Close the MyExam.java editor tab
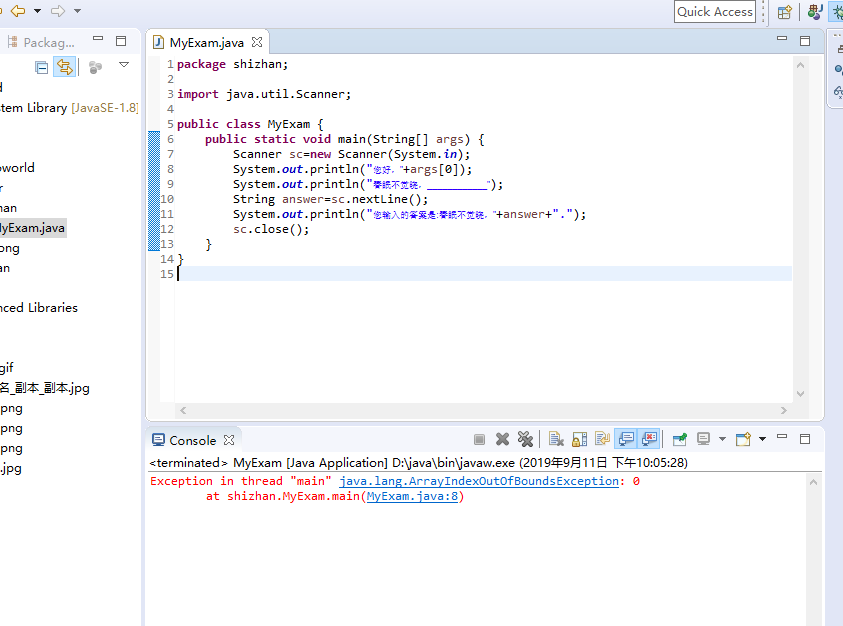843x626 pixels. pyautogui.click(x=257, y=42)
